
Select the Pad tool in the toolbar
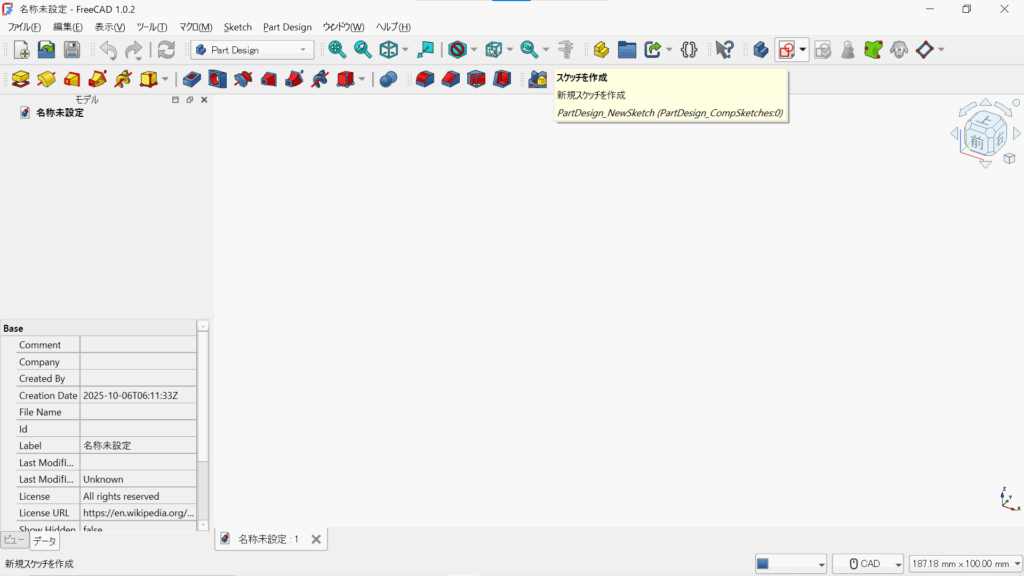[20, 78]
